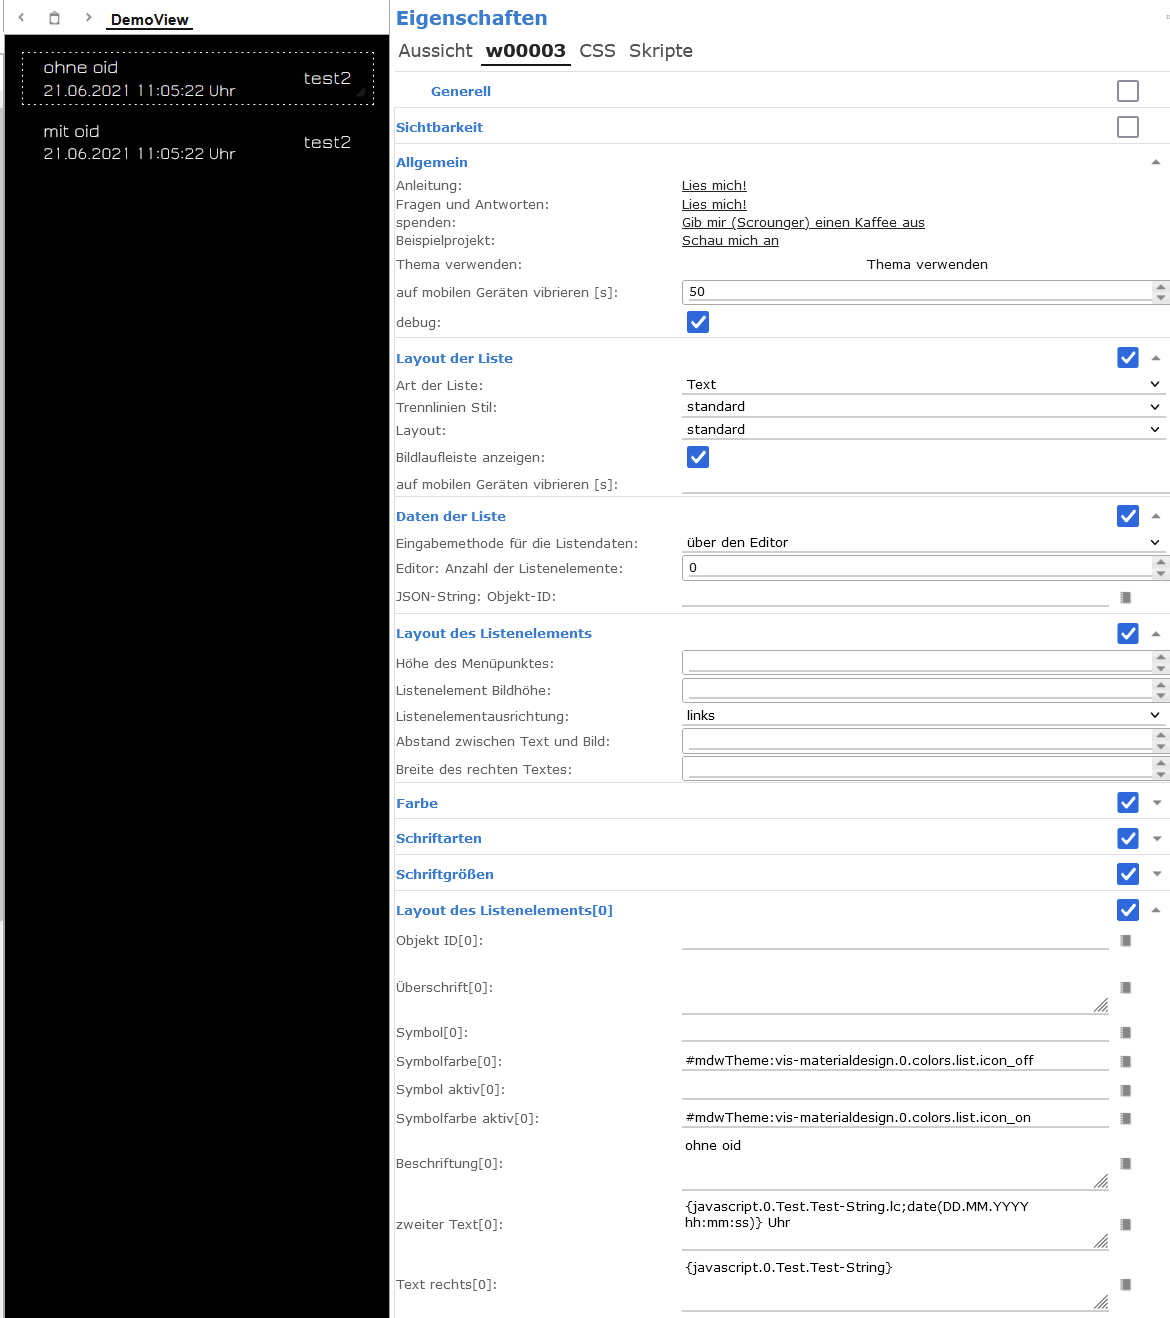Screen dimensions: 1170x1318
Task: Click the Überschrift[0] text area
Action: (x=895, y=987)
